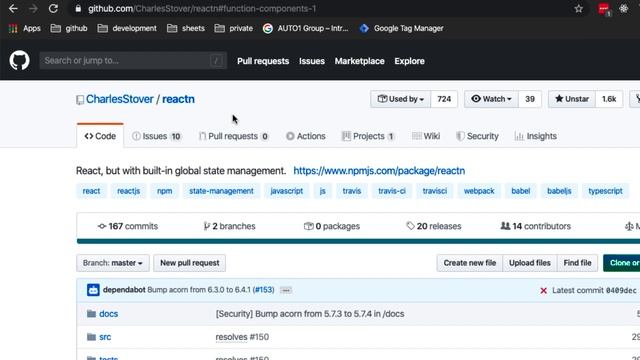Open the development bookmarks folder

pos(127,28)
